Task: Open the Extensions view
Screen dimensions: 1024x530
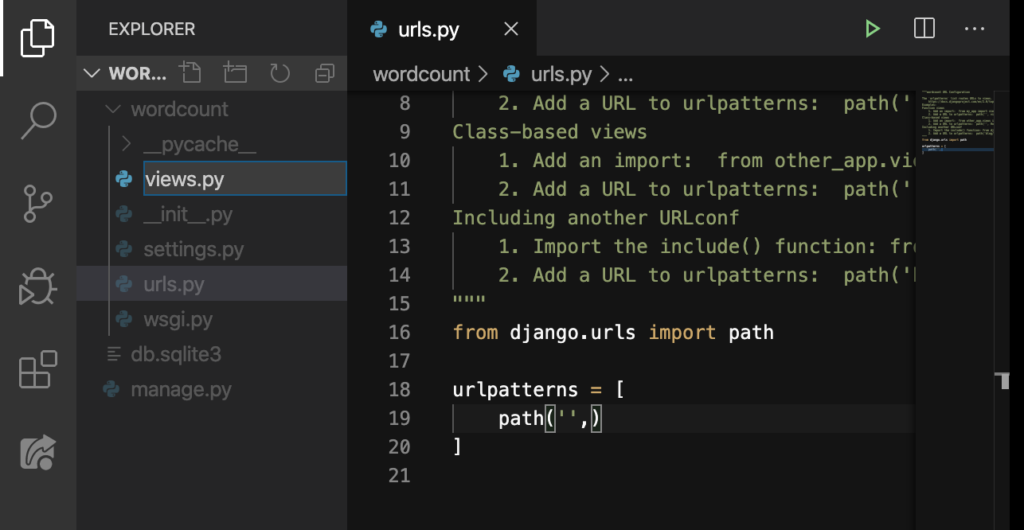Action: tap(38, 369)
